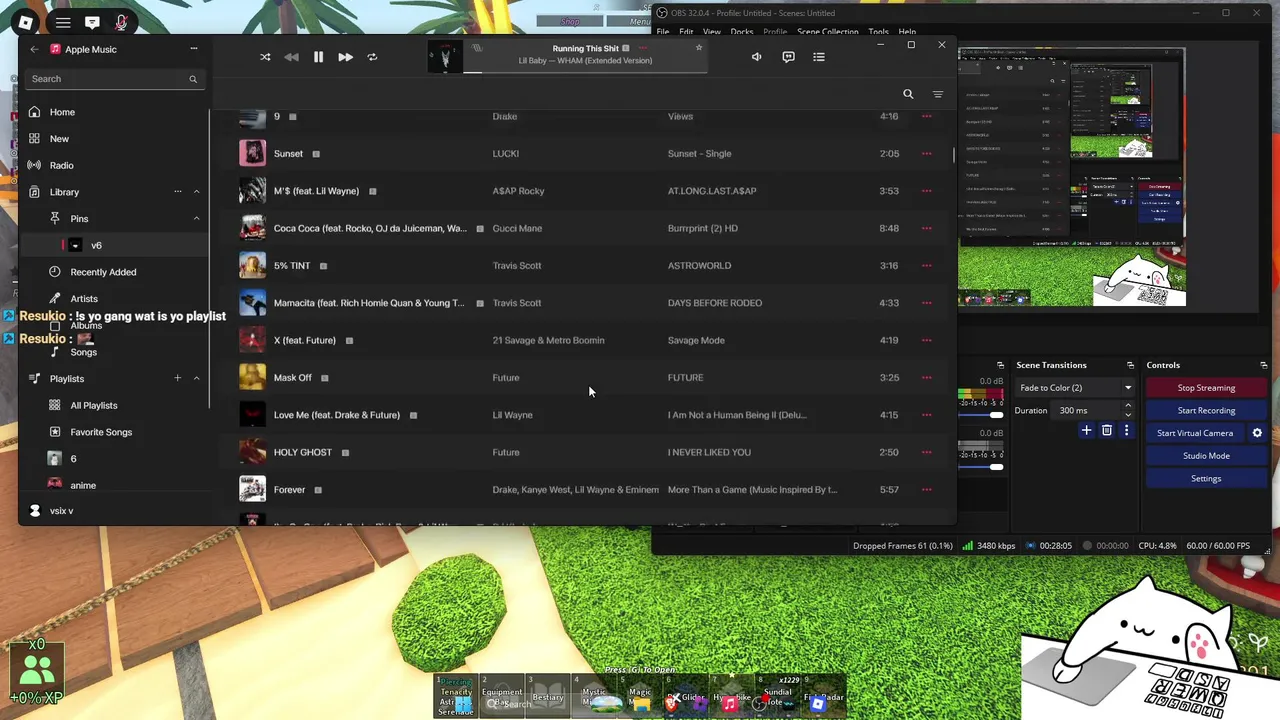Image resolution: width=1280 pixels, height=720 pixels.
Task: Click the search icon above the song list
Action: (908, 94)
